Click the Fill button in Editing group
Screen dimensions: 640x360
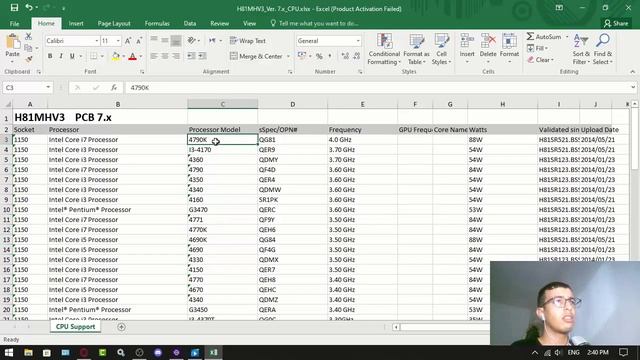pyautogui.click(x=538, y=48)
